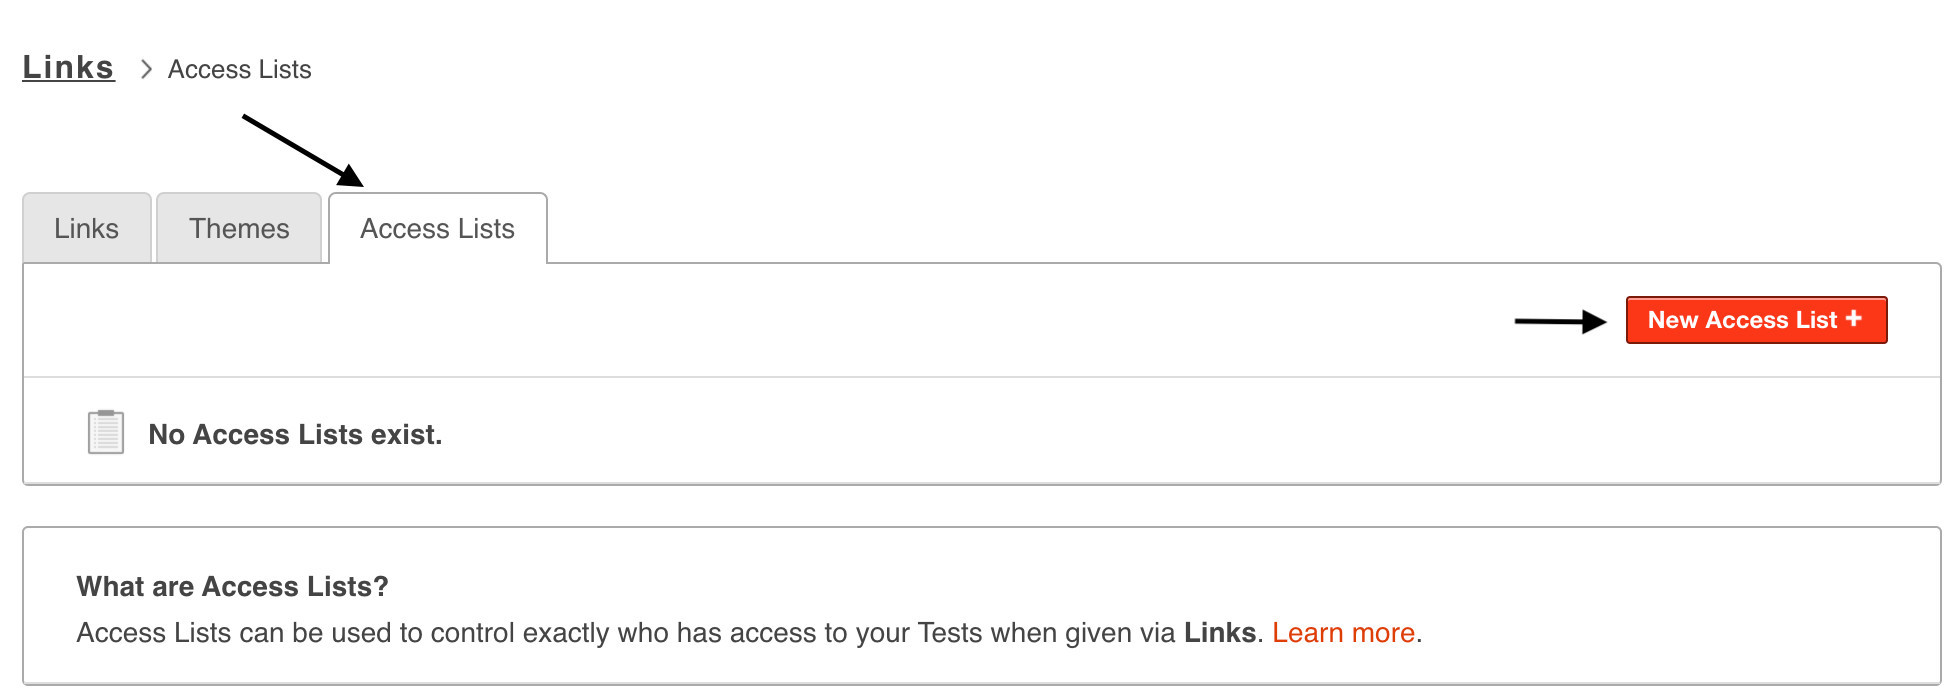Click the Access Lists breadcrumb text
1958x700 pixels.
tap(239, 69)
